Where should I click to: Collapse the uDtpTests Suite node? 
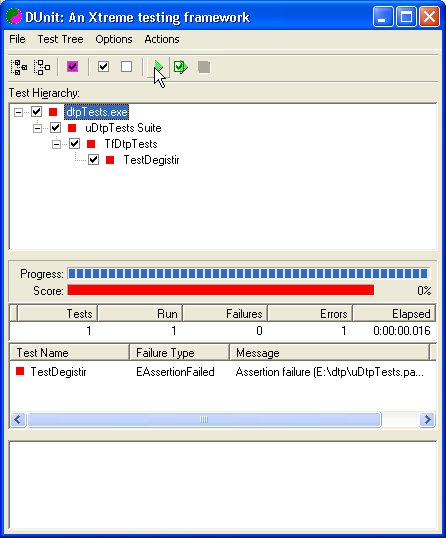37,128
